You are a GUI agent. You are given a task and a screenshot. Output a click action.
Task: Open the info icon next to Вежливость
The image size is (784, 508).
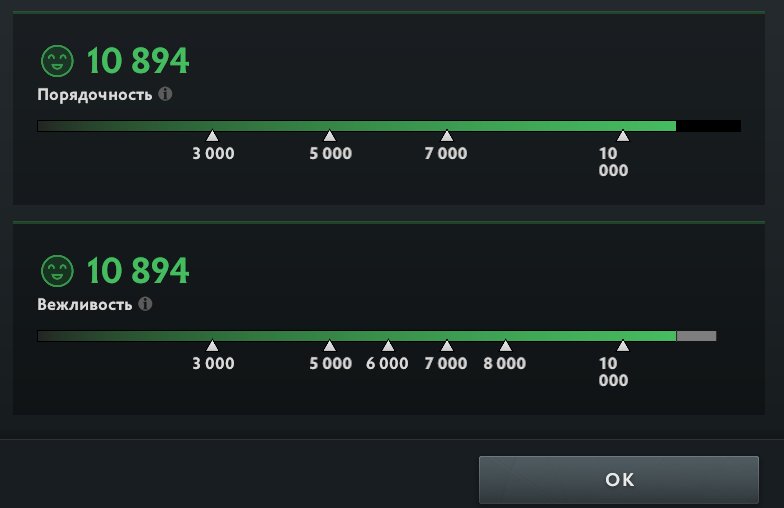tap(146, 304)
